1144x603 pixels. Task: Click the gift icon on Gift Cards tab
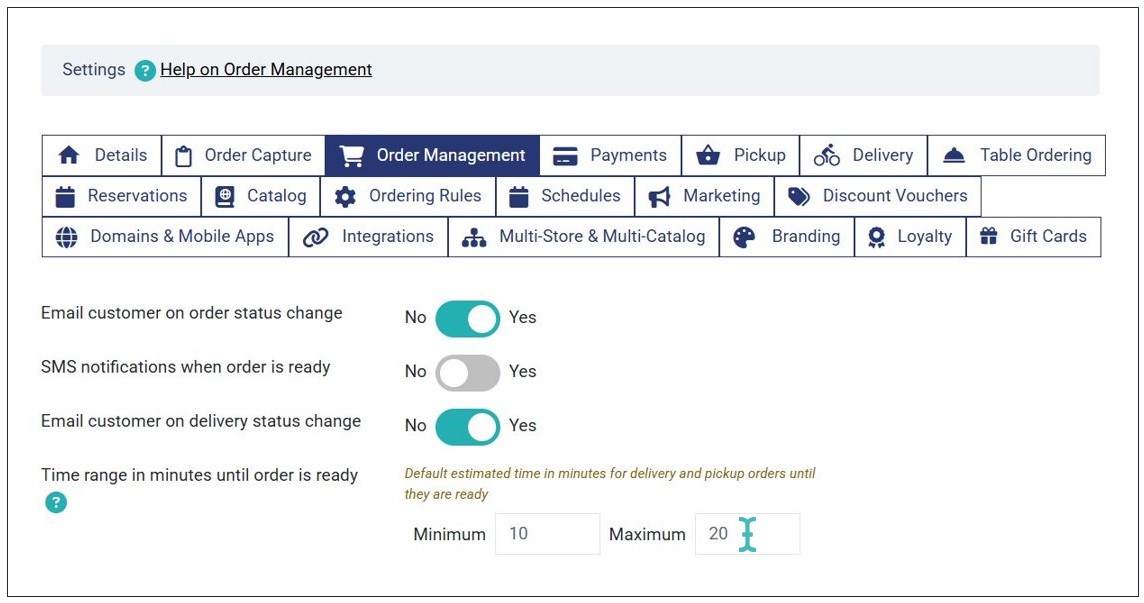click(x=989, y=237)
